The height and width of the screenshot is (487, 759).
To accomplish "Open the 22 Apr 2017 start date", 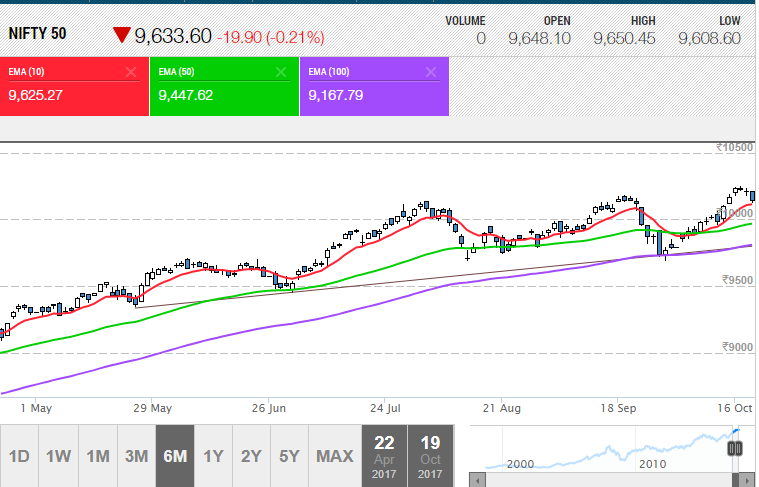I will tap(384, 456).
